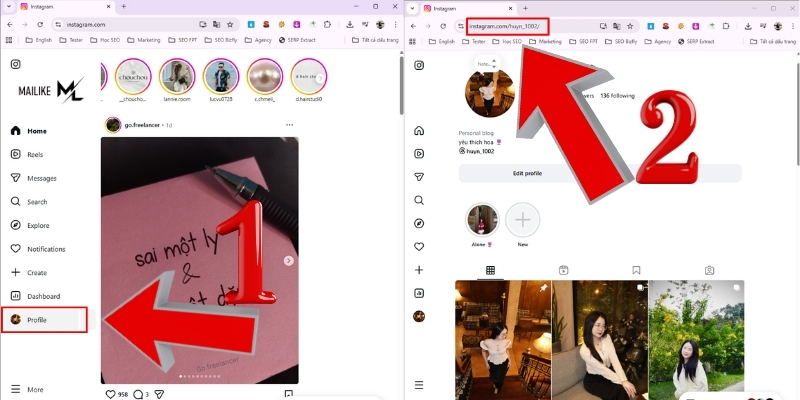Open the Marketing bookmarks folder in the feed window

point(143,40)
